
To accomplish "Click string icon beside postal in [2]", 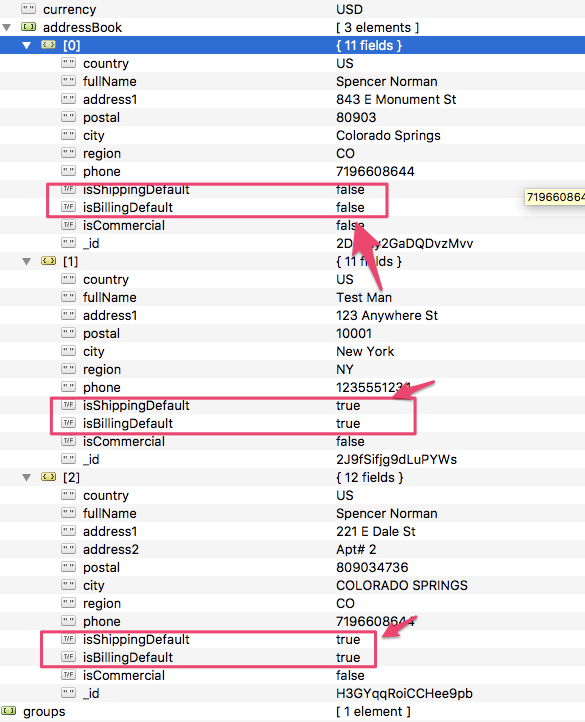I will [69, 567].
